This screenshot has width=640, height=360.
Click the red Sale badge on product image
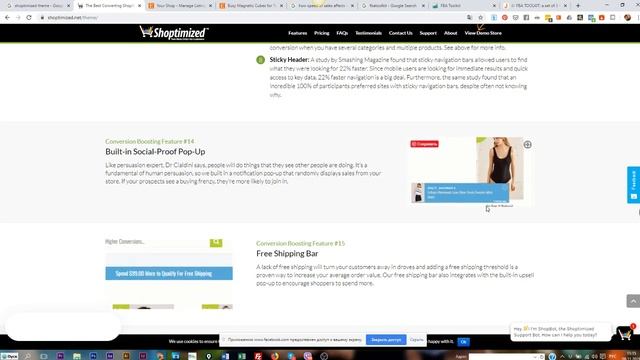click(x=424, y=144)
